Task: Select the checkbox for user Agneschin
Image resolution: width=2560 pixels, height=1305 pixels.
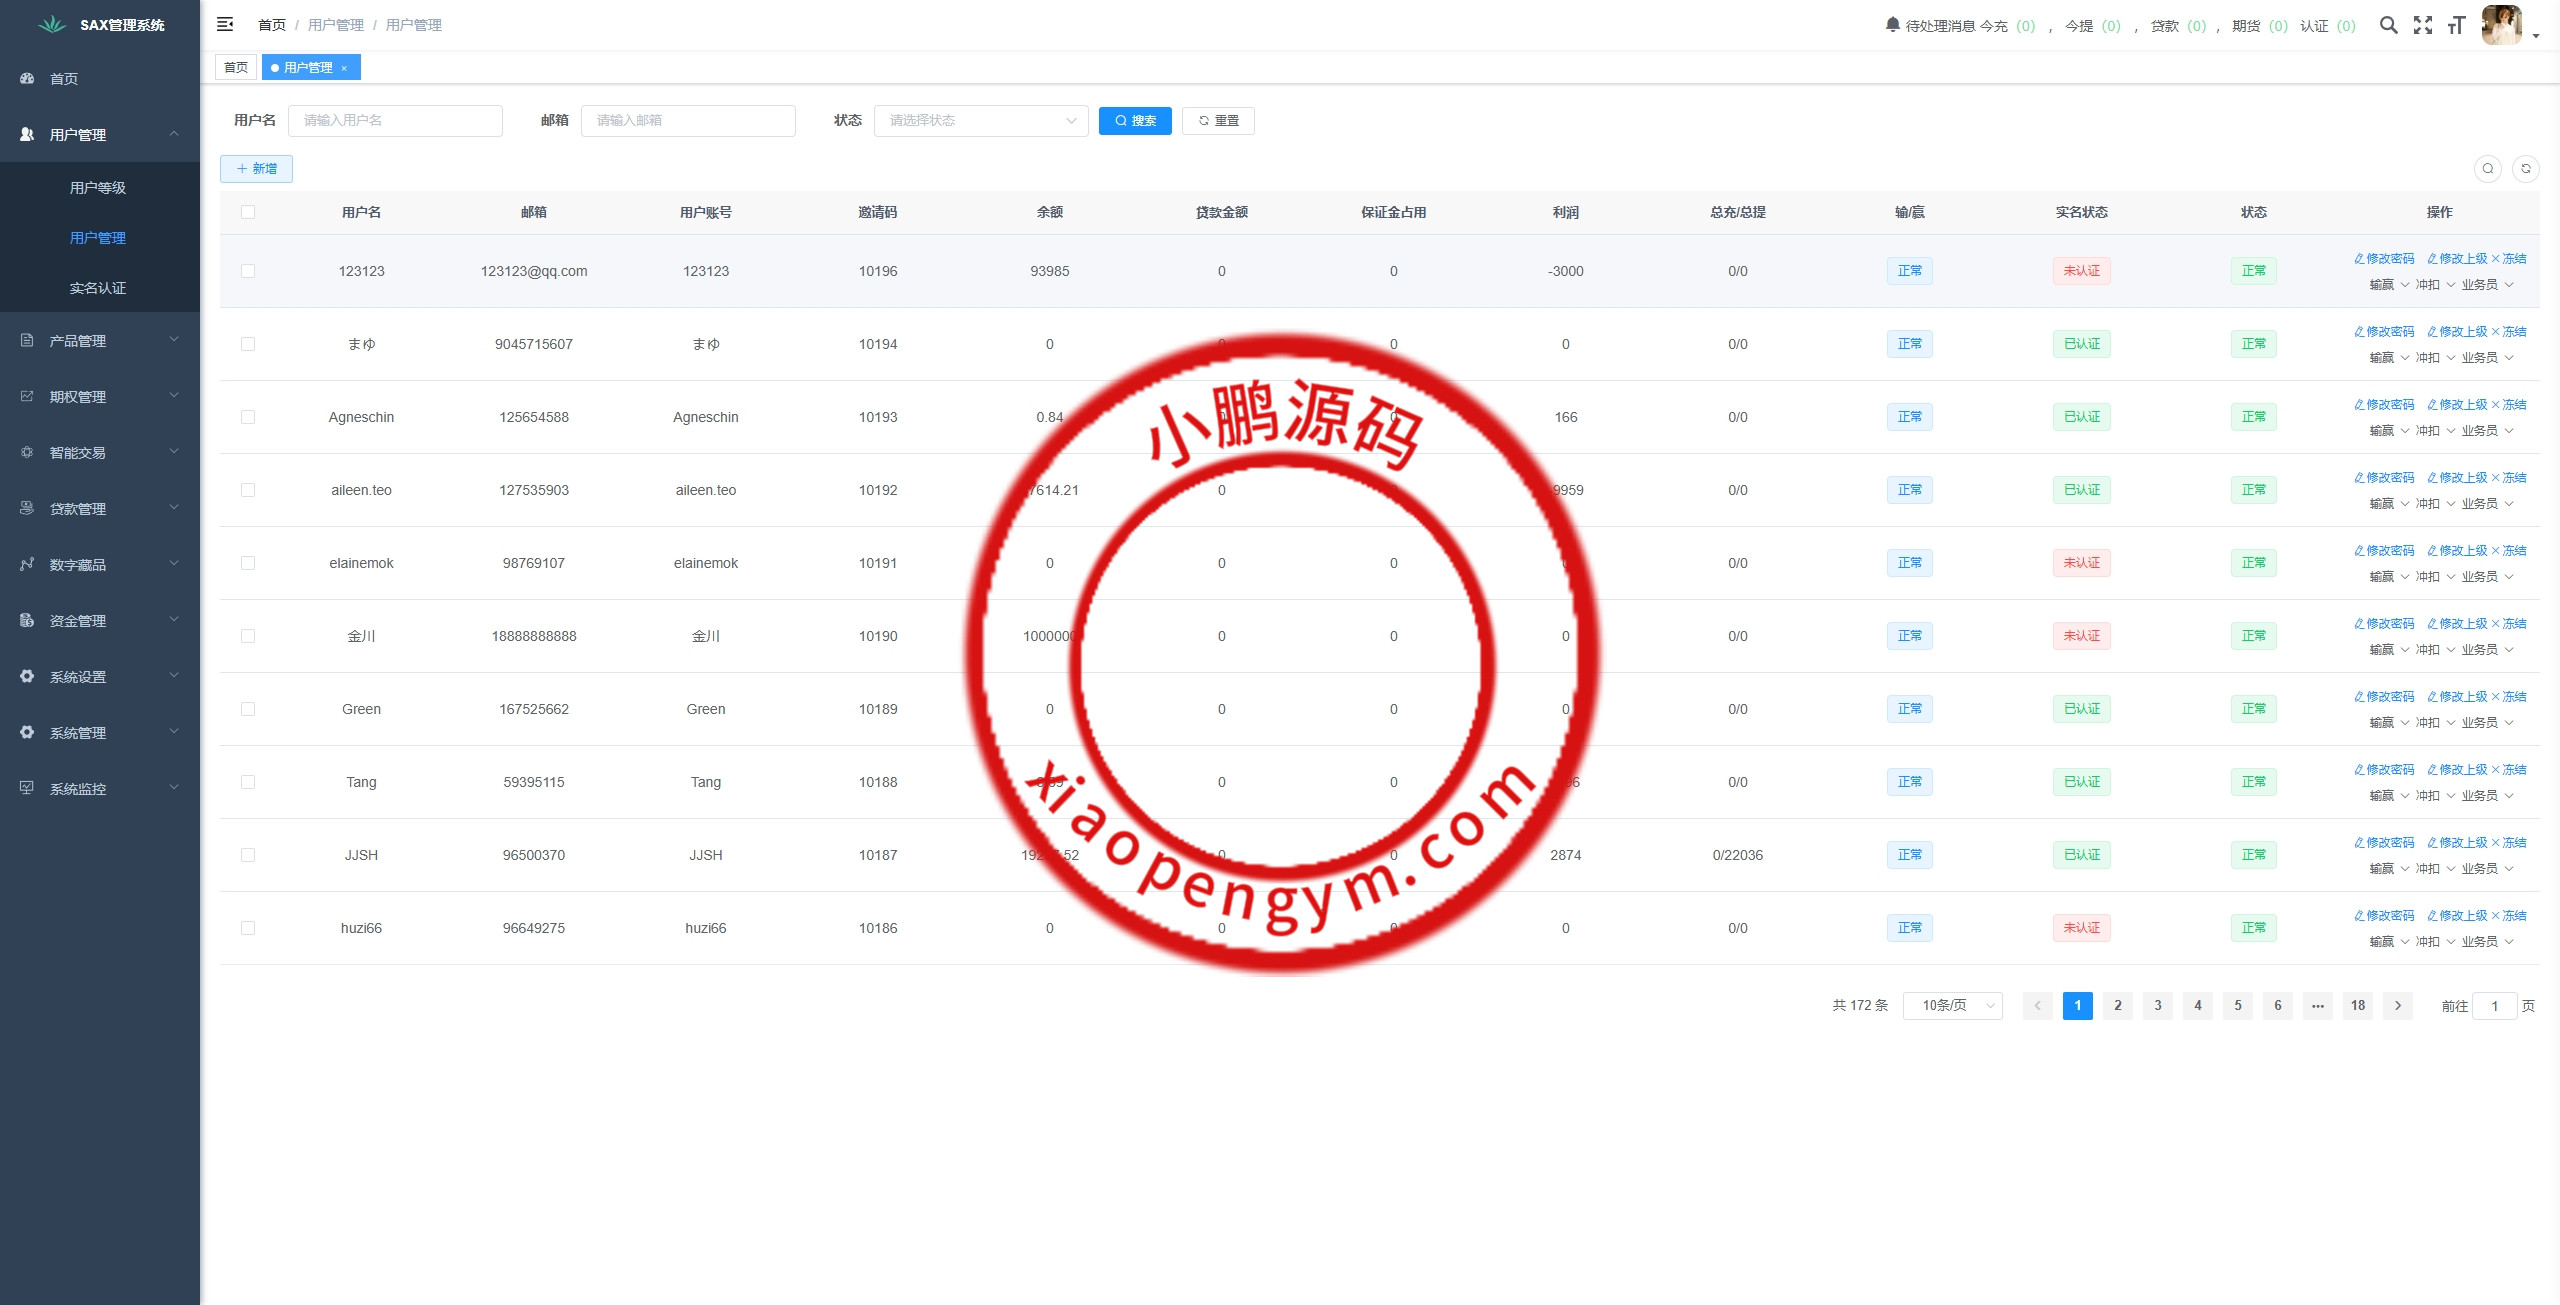Action: point(248,417)
